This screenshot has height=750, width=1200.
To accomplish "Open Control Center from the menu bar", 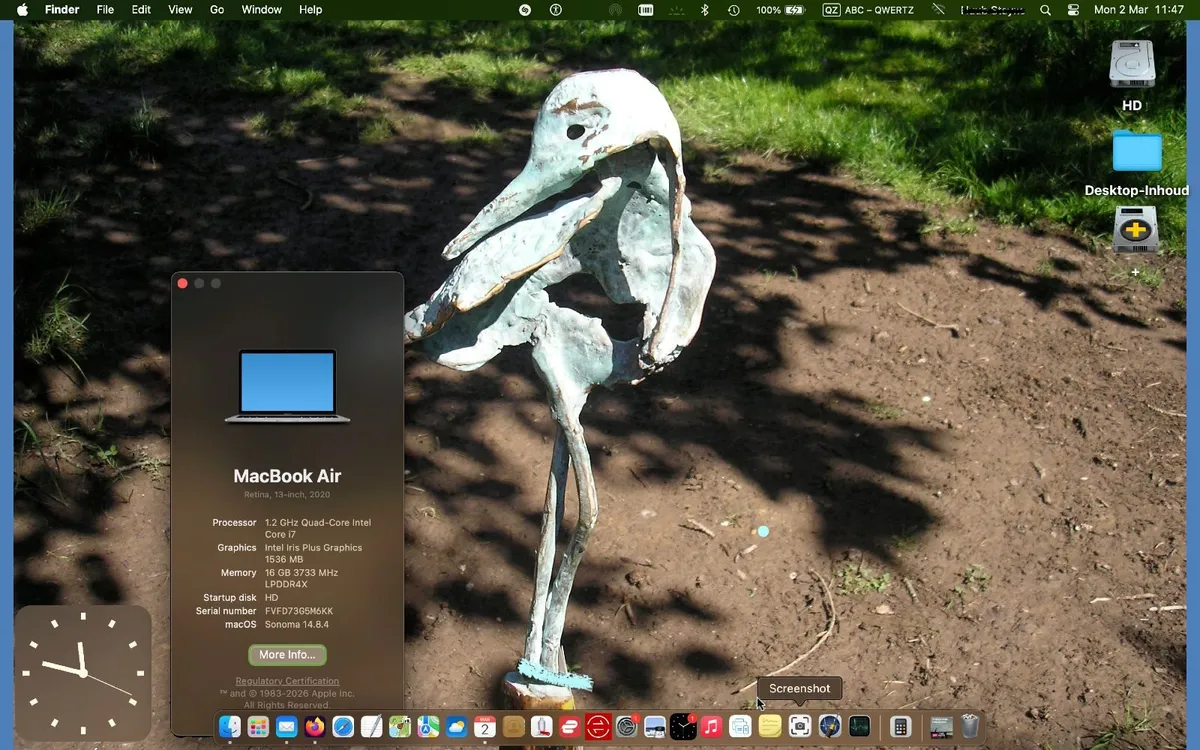I will point(1073,10).
